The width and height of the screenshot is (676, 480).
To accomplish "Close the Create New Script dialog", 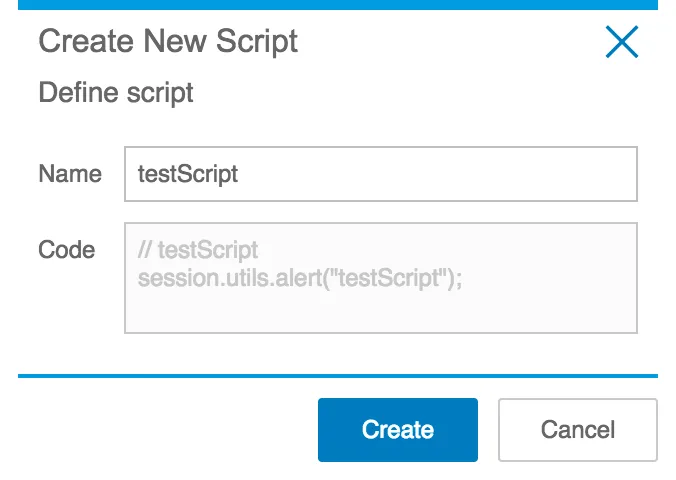I will (x=621, y=42).
